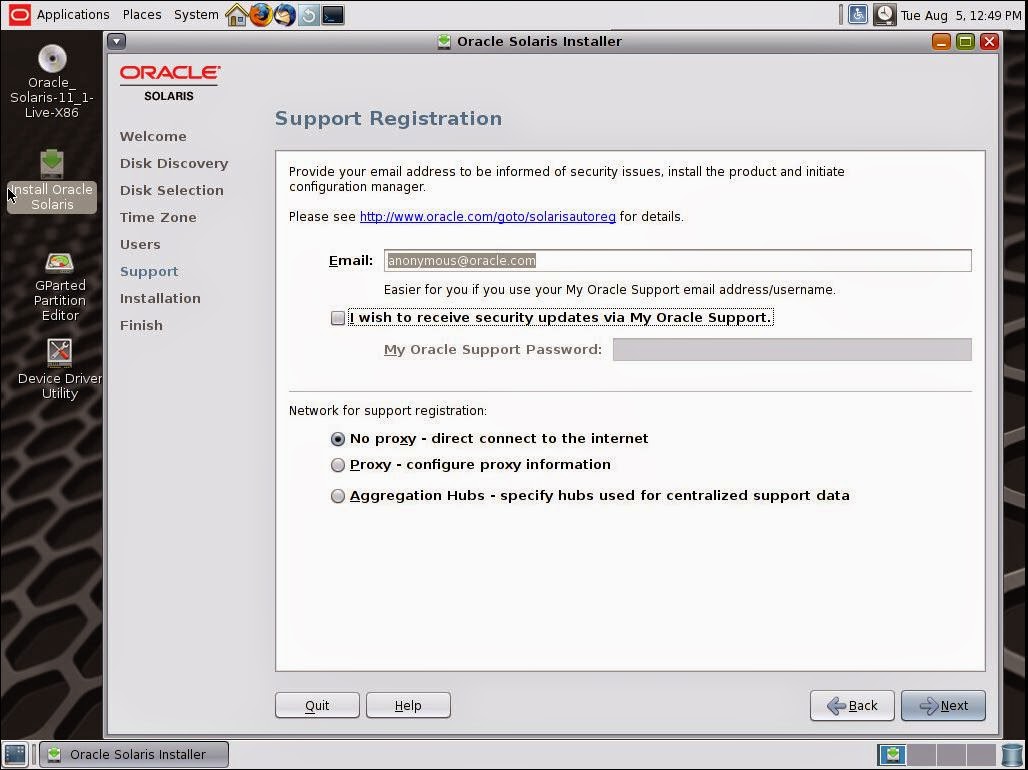Launch Firefox from the top panel
The image size is (1028, 770).
coord(260,14)
